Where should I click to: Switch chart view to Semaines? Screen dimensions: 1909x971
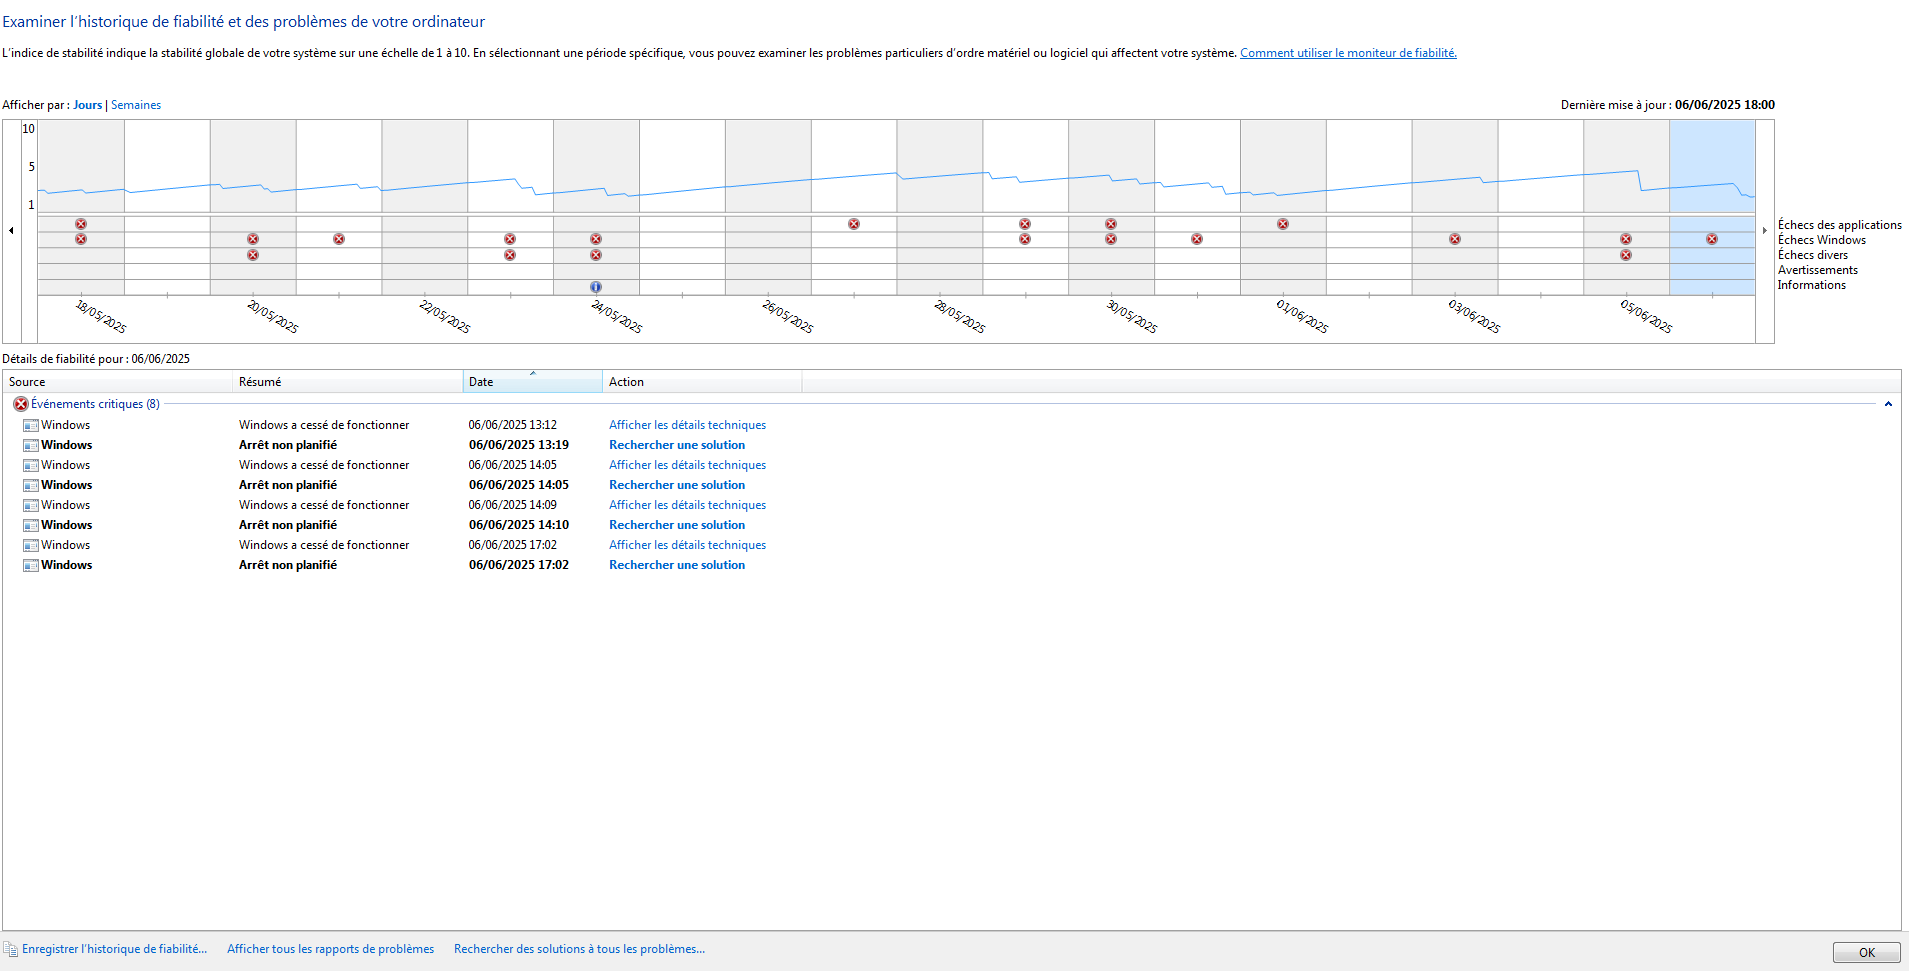[136, 105]
